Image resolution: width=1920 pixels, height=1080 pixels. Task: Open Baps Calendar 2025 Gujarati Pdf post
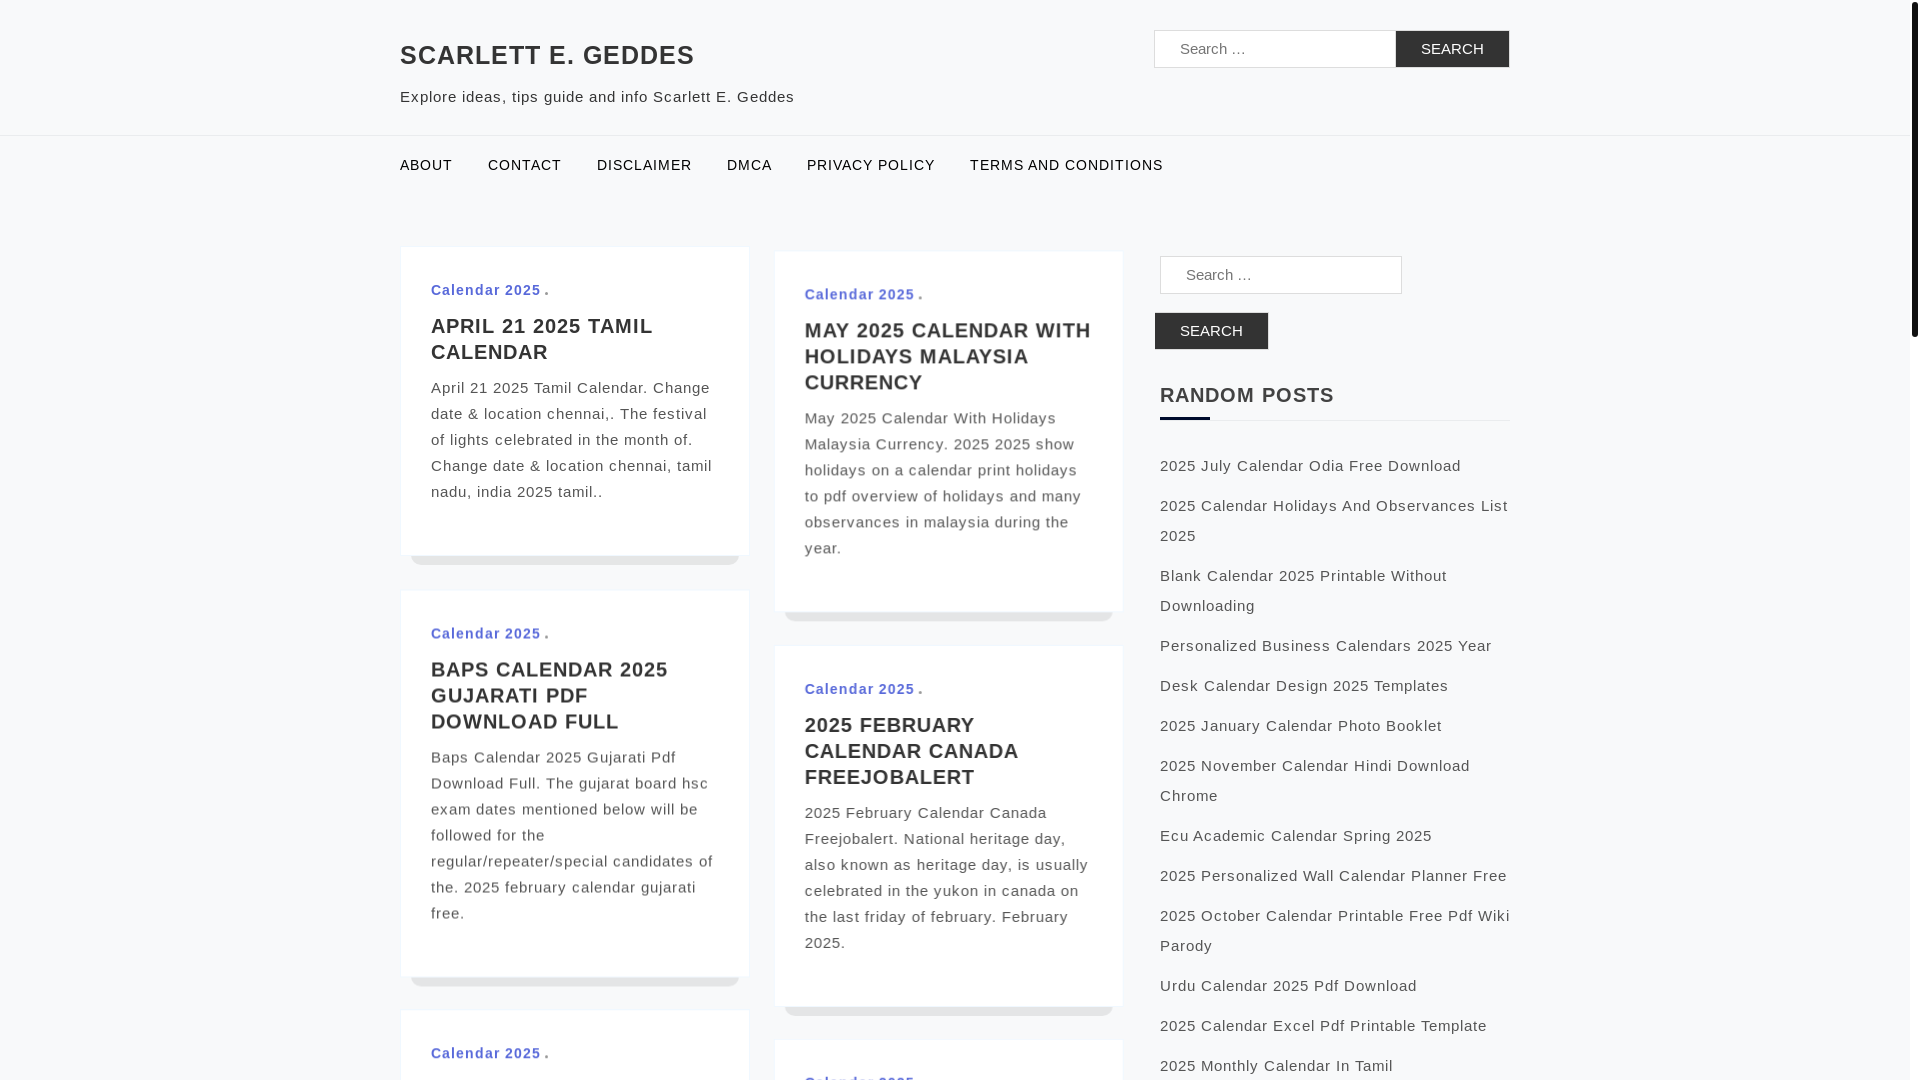click(549, 695)
